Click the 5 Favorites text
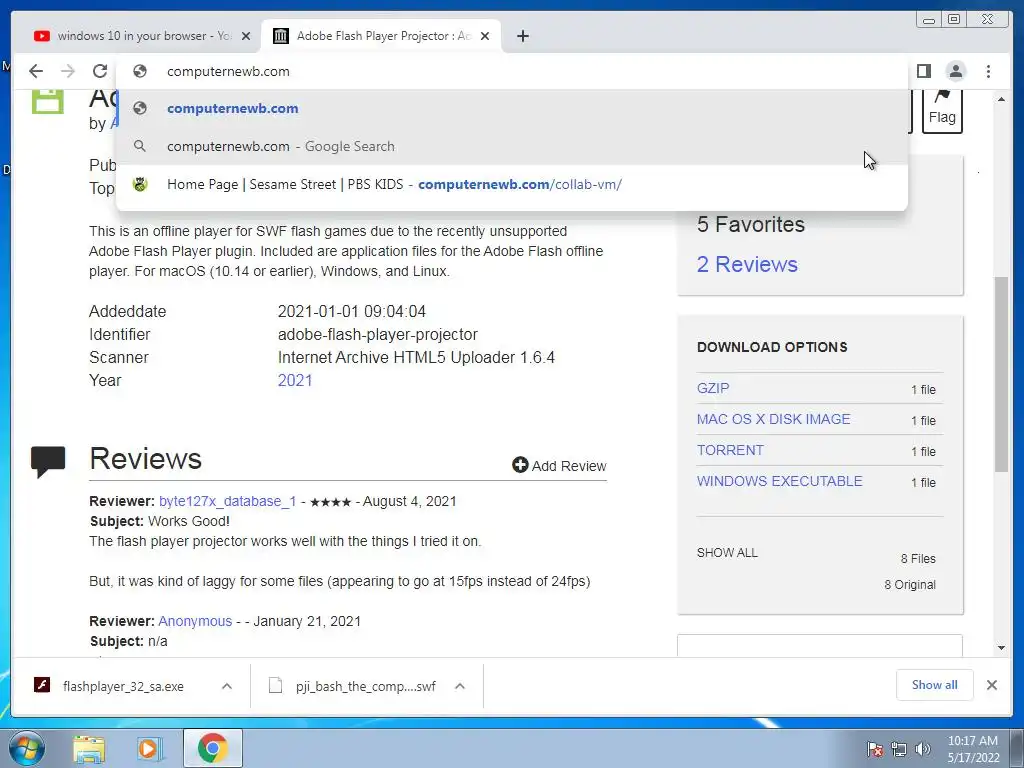Image resolution: width=1024 pixels, height=768 pixels. pos(750,224)
